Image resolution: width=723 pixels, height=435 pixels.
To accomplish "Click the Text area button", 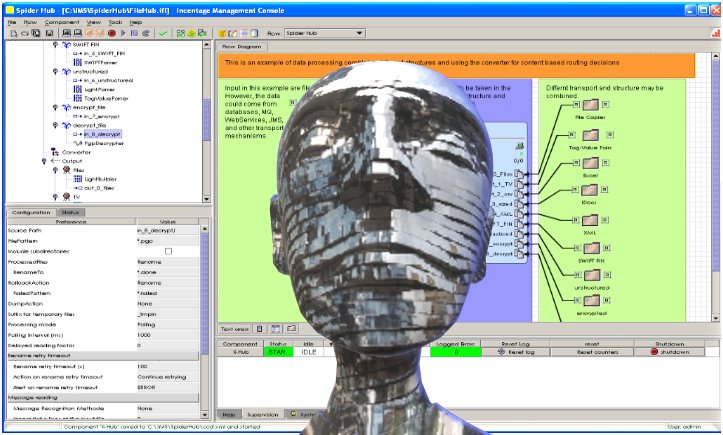I will pyautogui.click(x=235, y=329).
